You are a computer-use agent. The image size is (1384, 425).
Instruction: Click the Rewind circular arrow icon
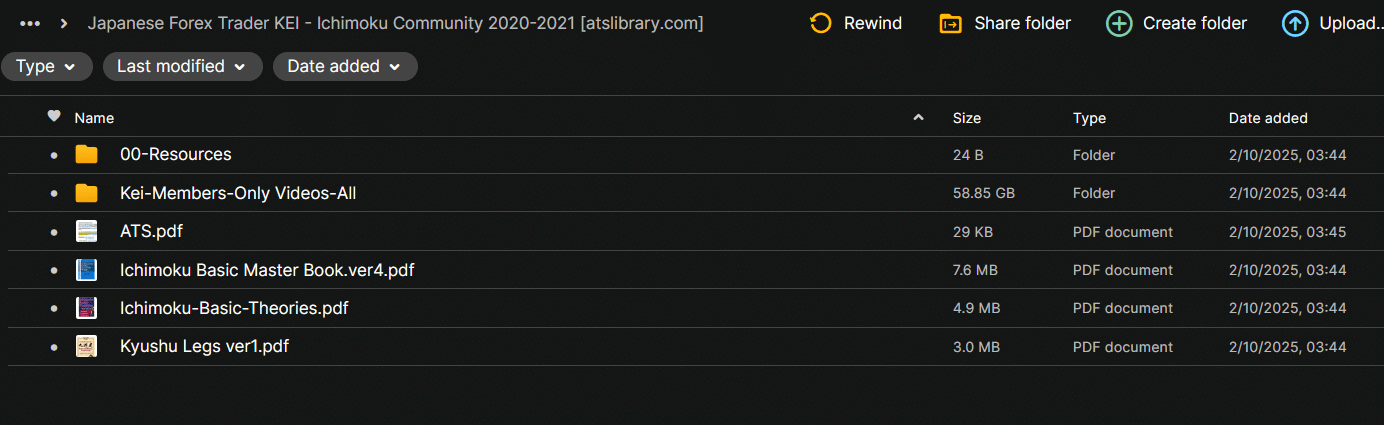pos(821,23)
